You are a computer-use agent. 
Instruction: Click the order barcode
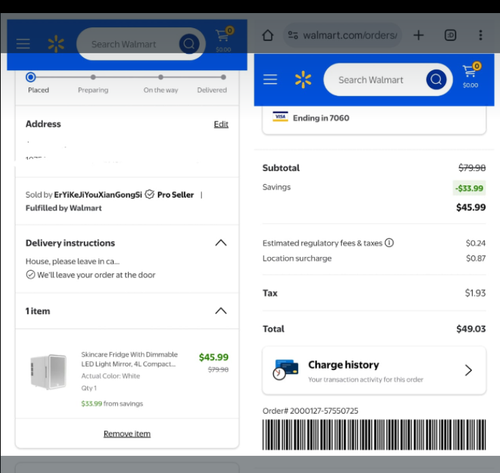[374, 435]
